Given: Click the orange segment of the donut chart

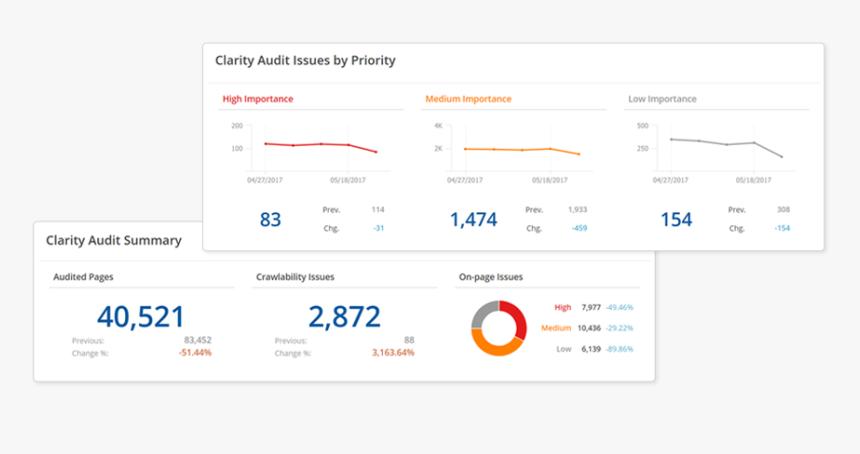Looking at the screenshot, I should click(x=493, y=346).
